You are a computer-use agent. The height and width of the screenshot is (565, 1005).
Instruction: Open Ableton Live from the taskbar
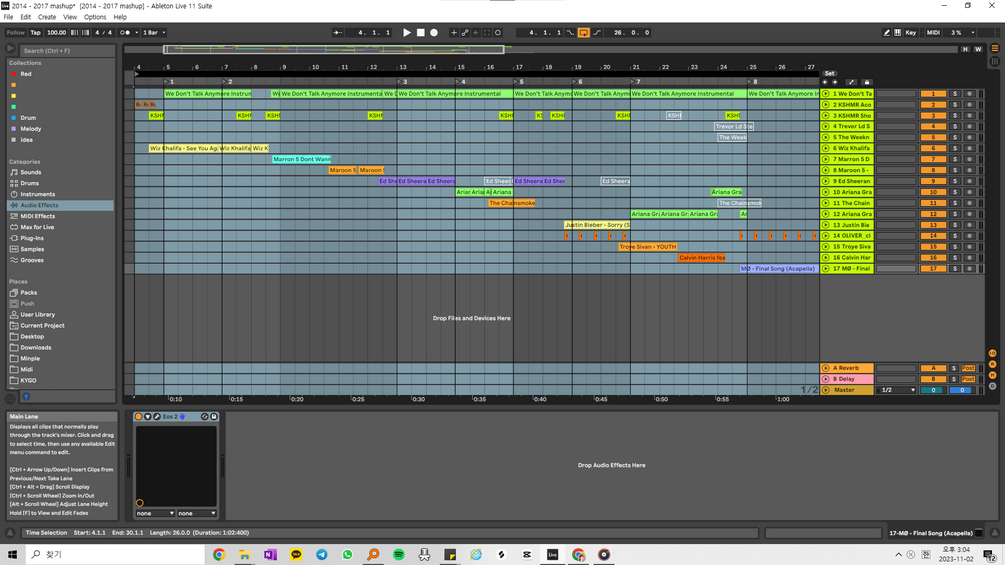click(x=552, y=555)
